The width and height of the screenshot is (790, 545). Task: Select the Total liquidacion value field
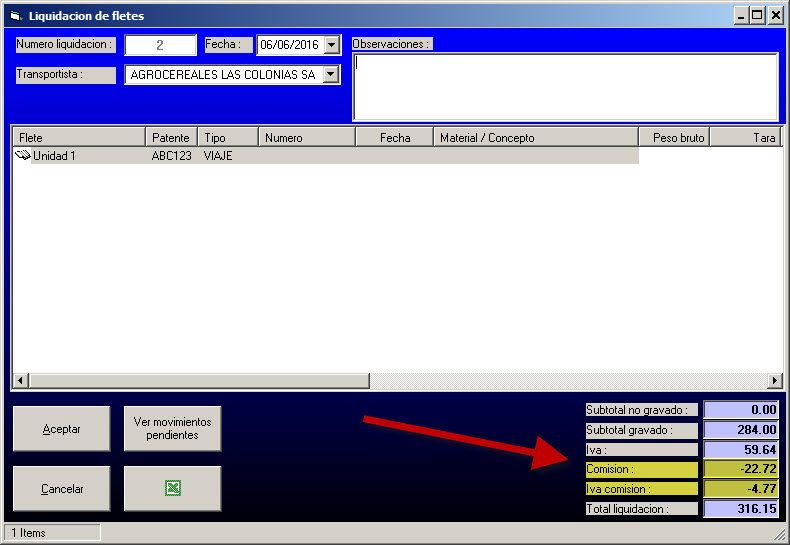tap(742, 509)
